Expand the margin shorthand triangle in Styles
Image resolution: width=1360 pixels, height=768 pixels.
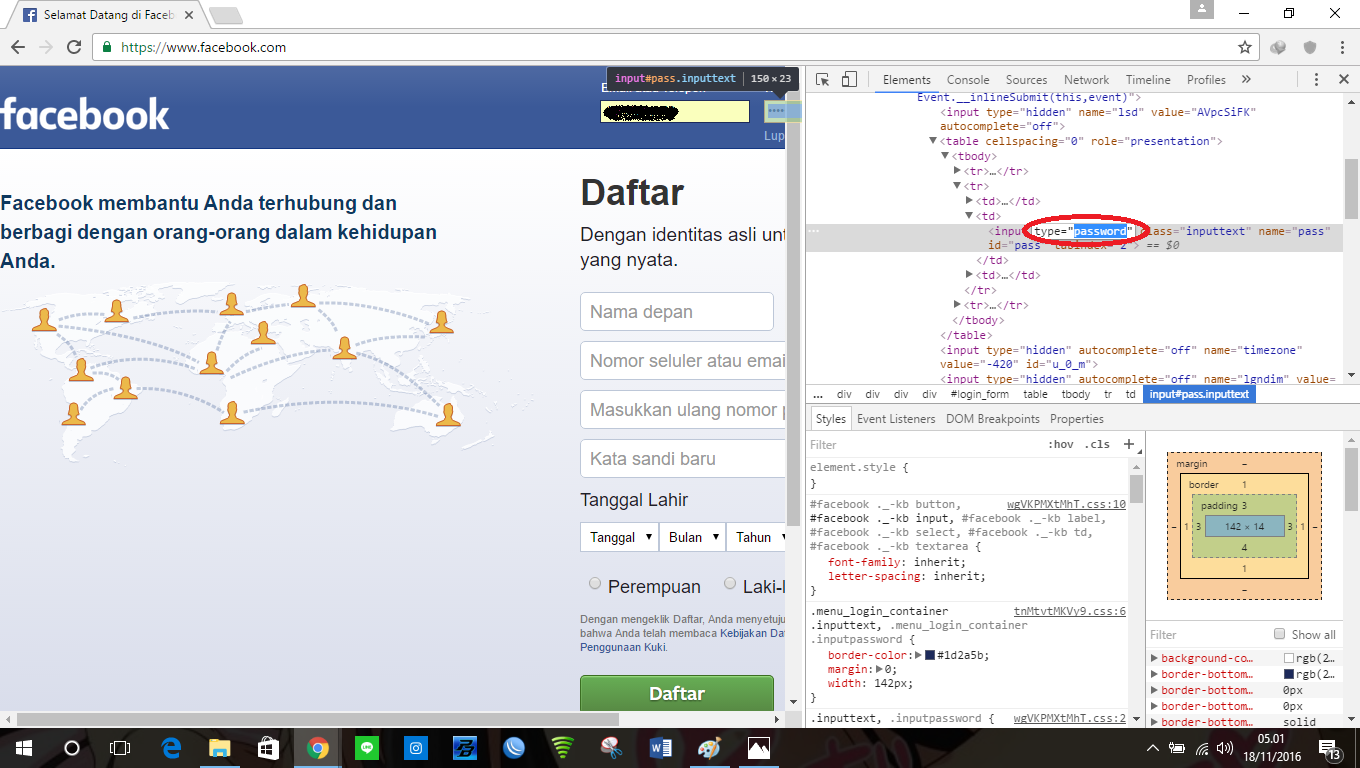(x=880, y=669)
